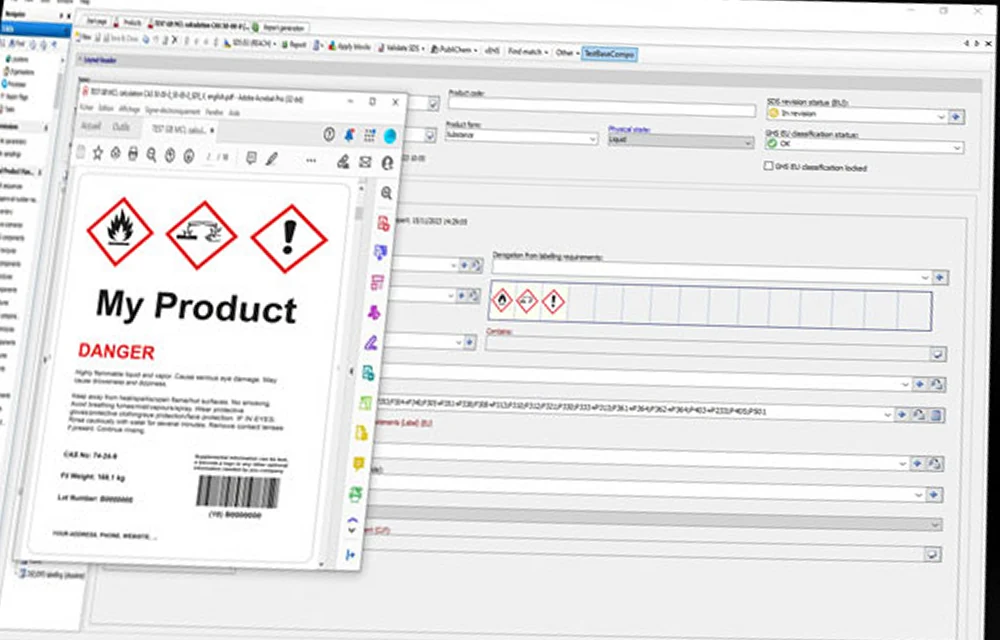Go to next page with Acrobat down-arrow icon
The width and height of the screenshot is (1000, 640).
[x=189, y=156]
